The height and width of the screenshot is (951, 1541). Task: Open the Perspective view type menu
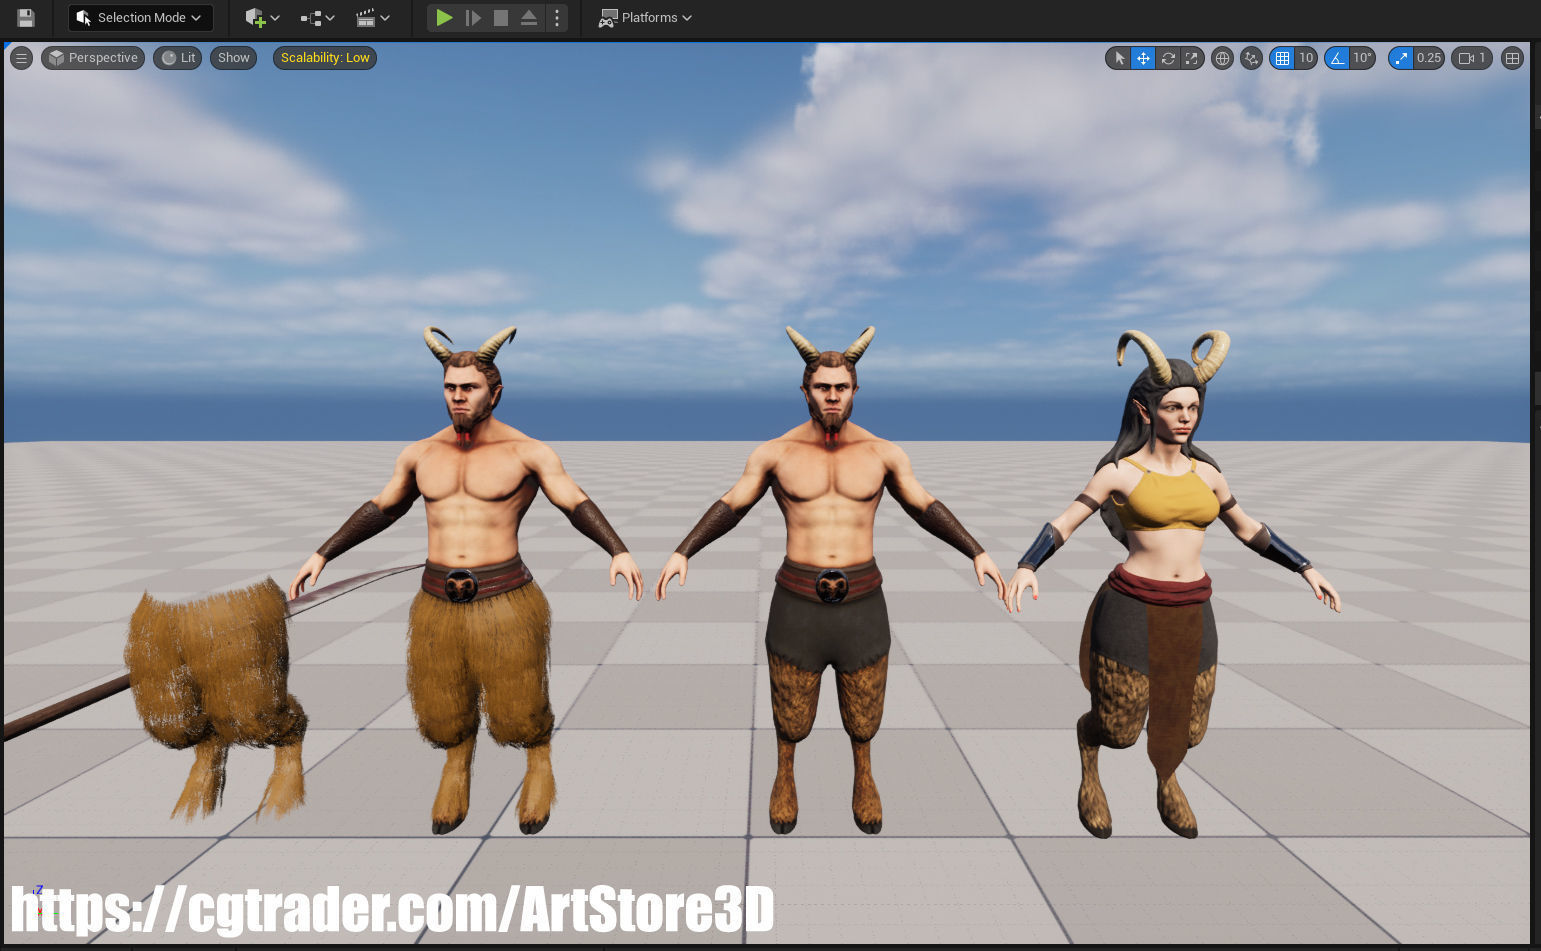[x=93, y=58]
